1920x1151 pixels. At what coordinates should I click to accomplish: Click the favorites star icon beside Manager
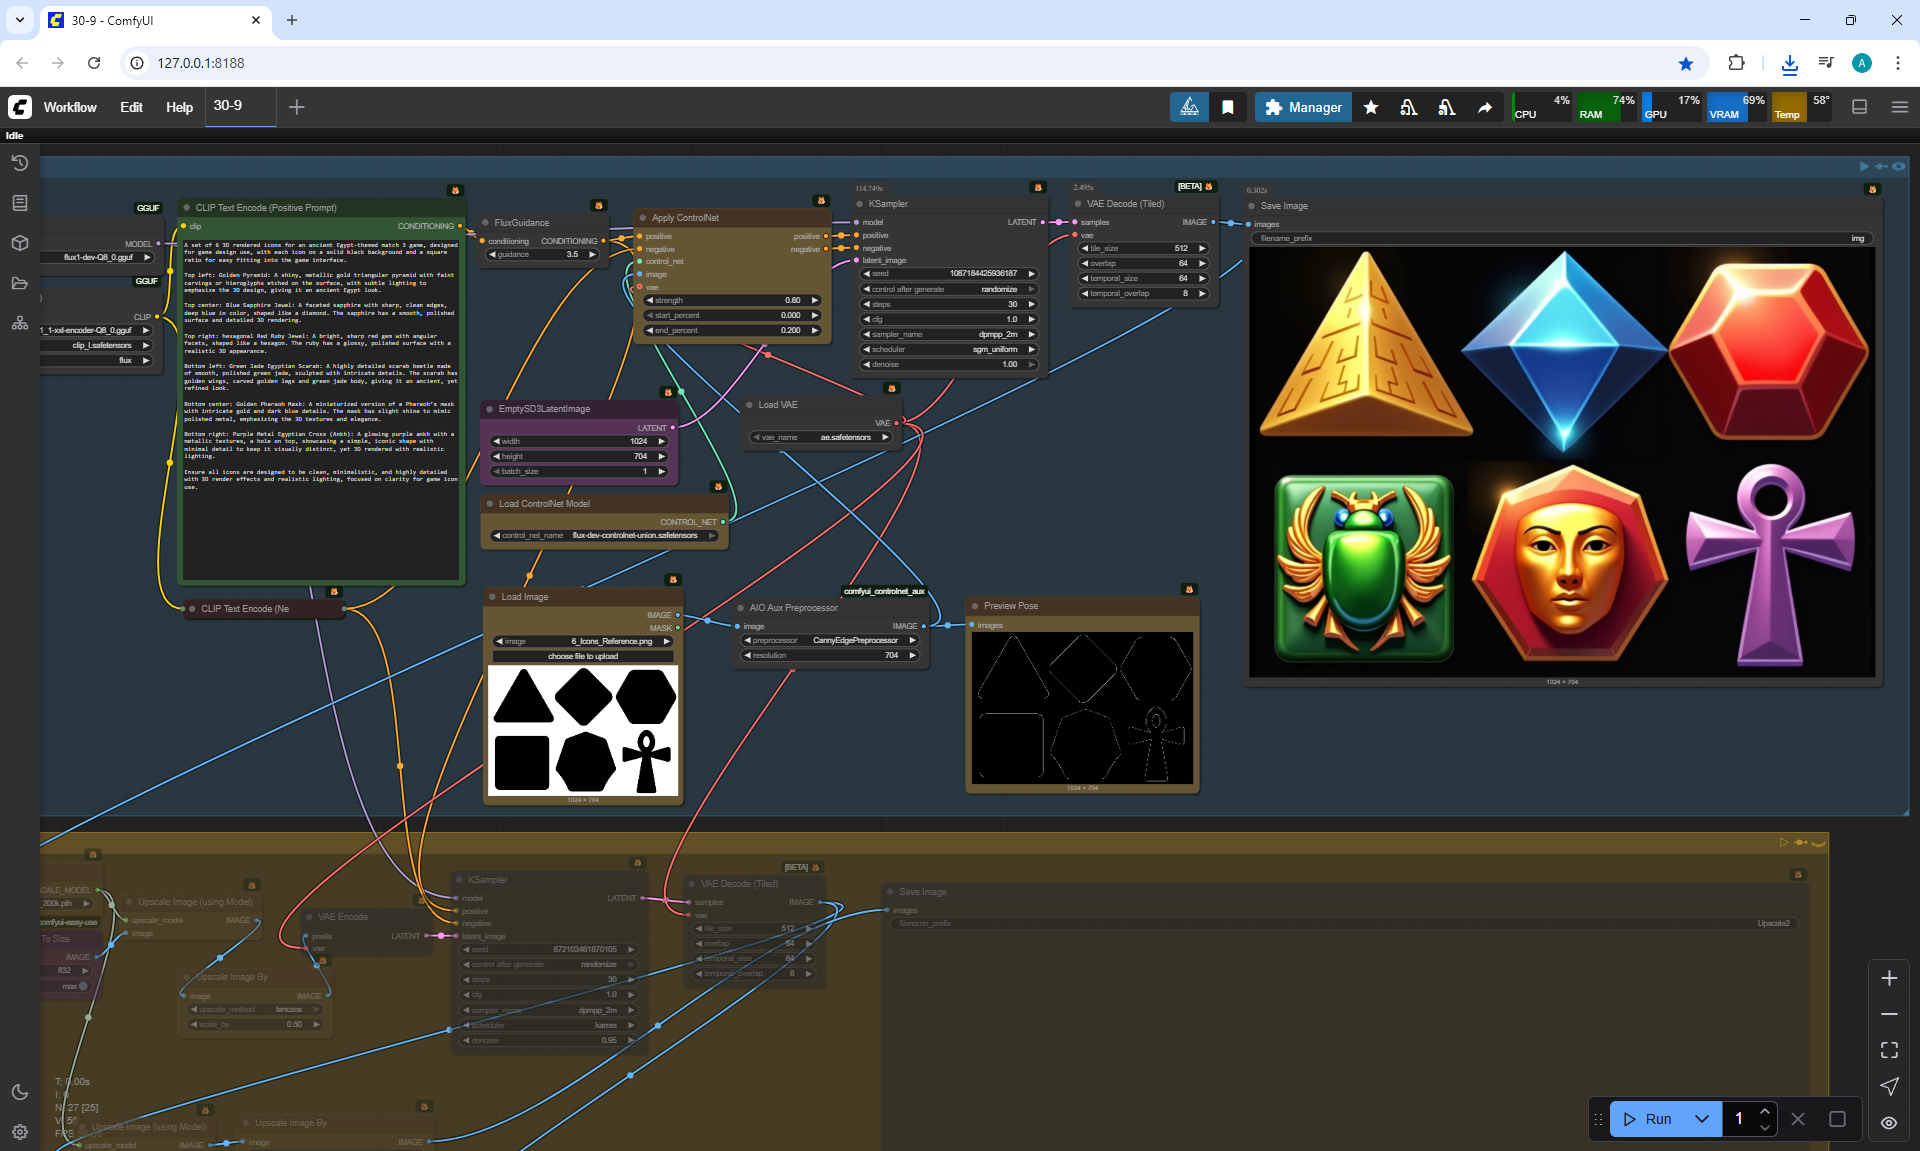(x=1371, y=107)
